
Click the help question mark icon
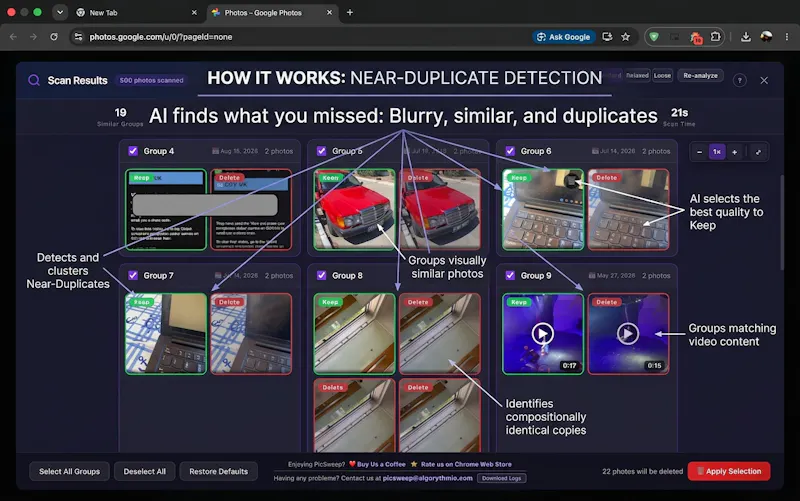(x=739, y=81)
